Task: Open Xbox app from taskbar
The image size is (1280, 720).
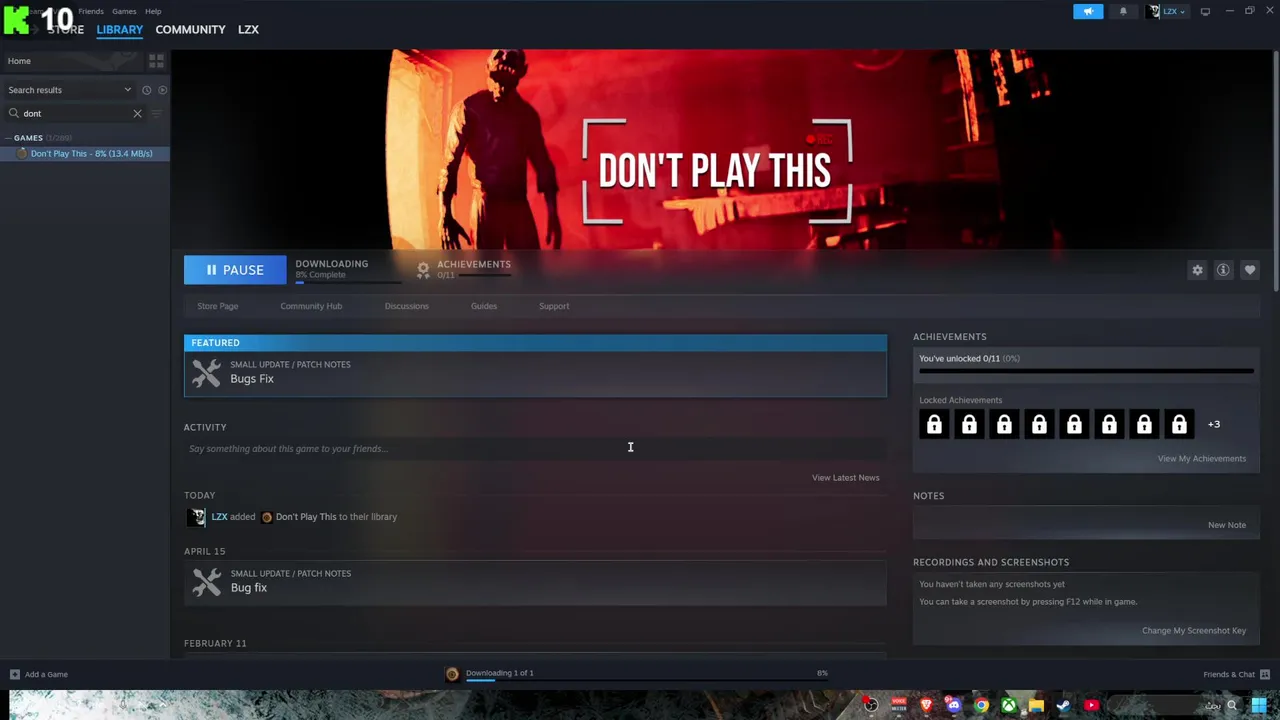Action: click(x=1010, y=705)
